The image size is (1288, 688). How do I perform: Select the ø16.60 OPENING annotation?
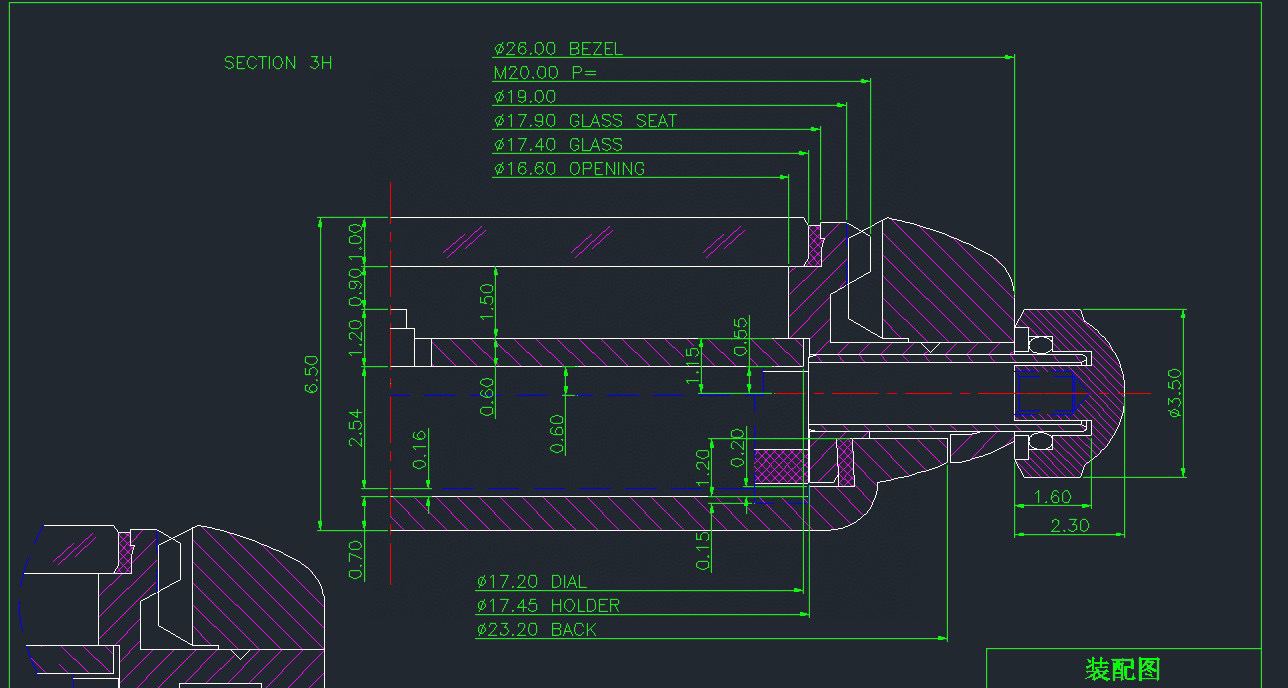pos(568,169)
